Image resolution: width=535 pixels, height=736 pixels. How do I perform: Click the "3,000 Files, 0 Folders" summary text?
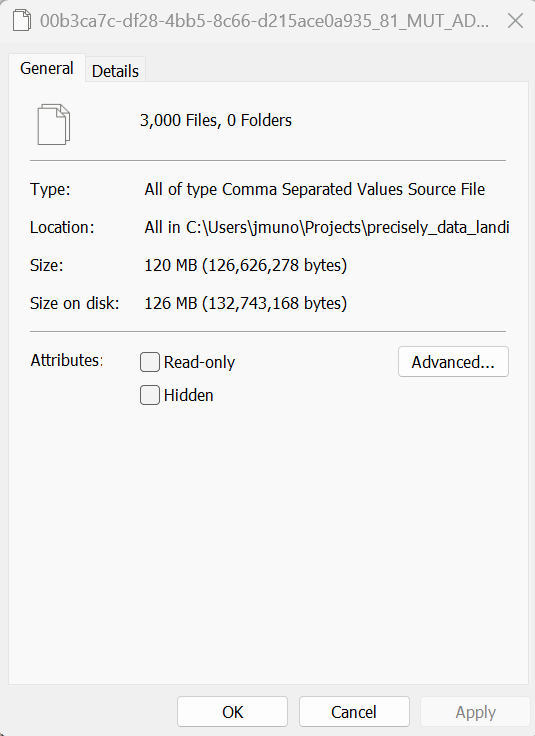tap(216, 121)
